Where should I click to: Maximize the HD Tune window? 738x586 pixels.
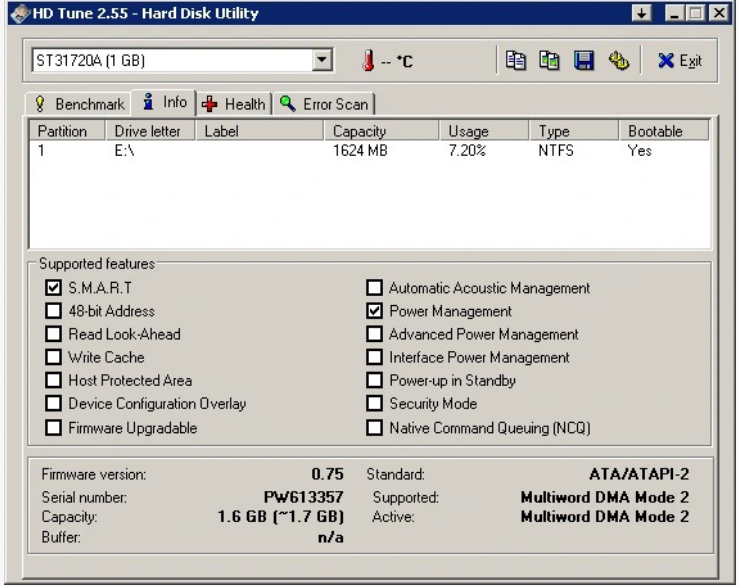click(696, 13)
